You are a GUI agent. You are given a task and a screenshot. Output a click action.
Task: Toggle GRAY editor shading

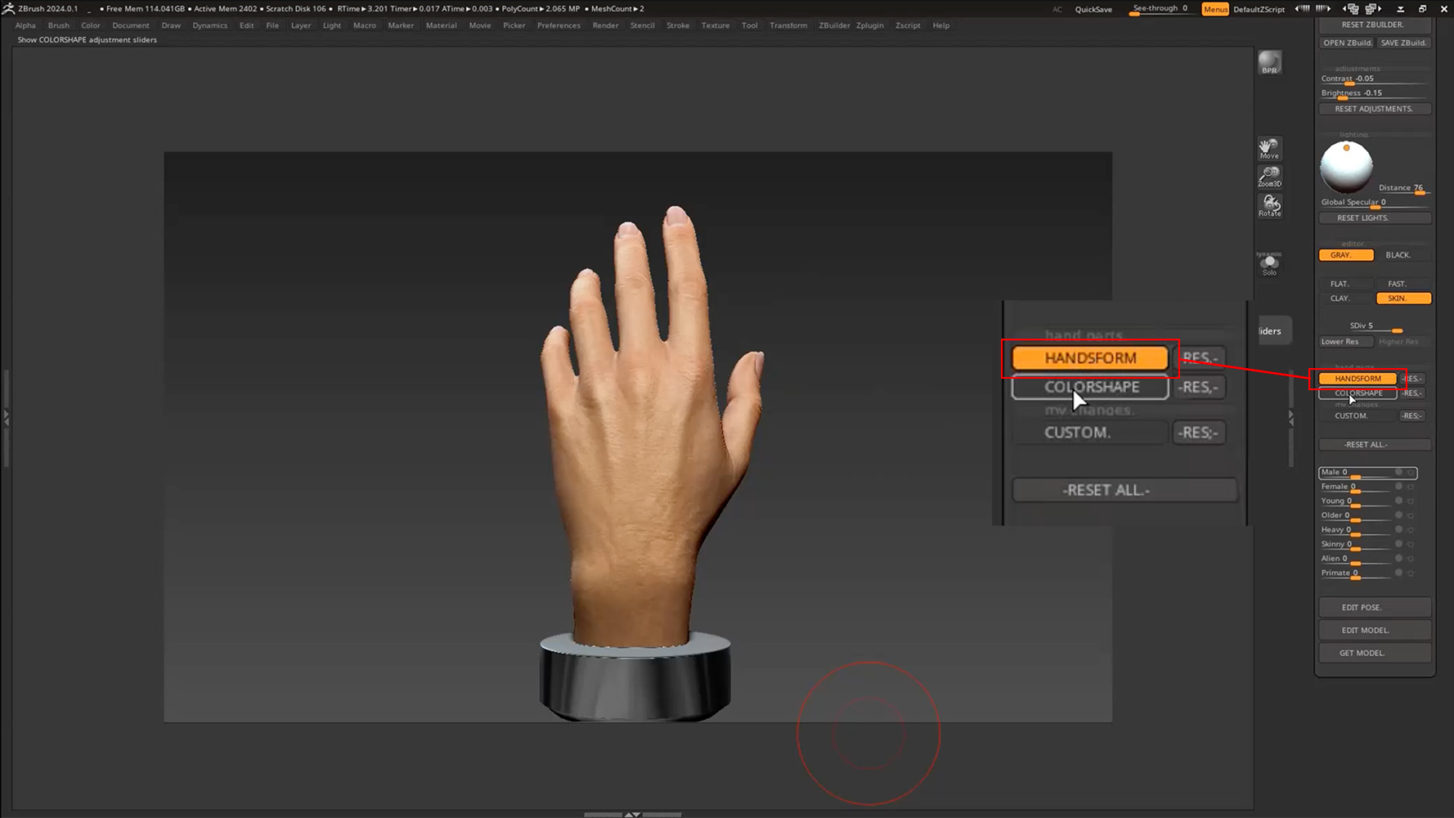1345,255
